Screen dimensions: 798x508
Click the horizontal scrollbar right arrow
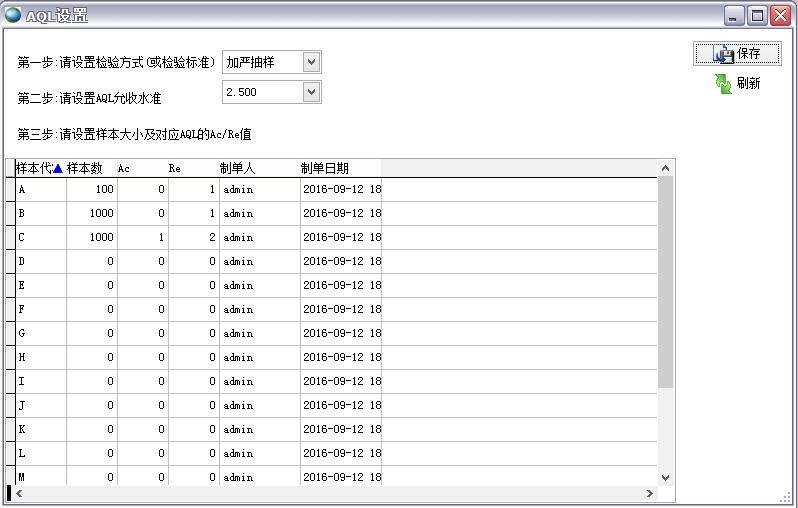(x=650, y=493)
